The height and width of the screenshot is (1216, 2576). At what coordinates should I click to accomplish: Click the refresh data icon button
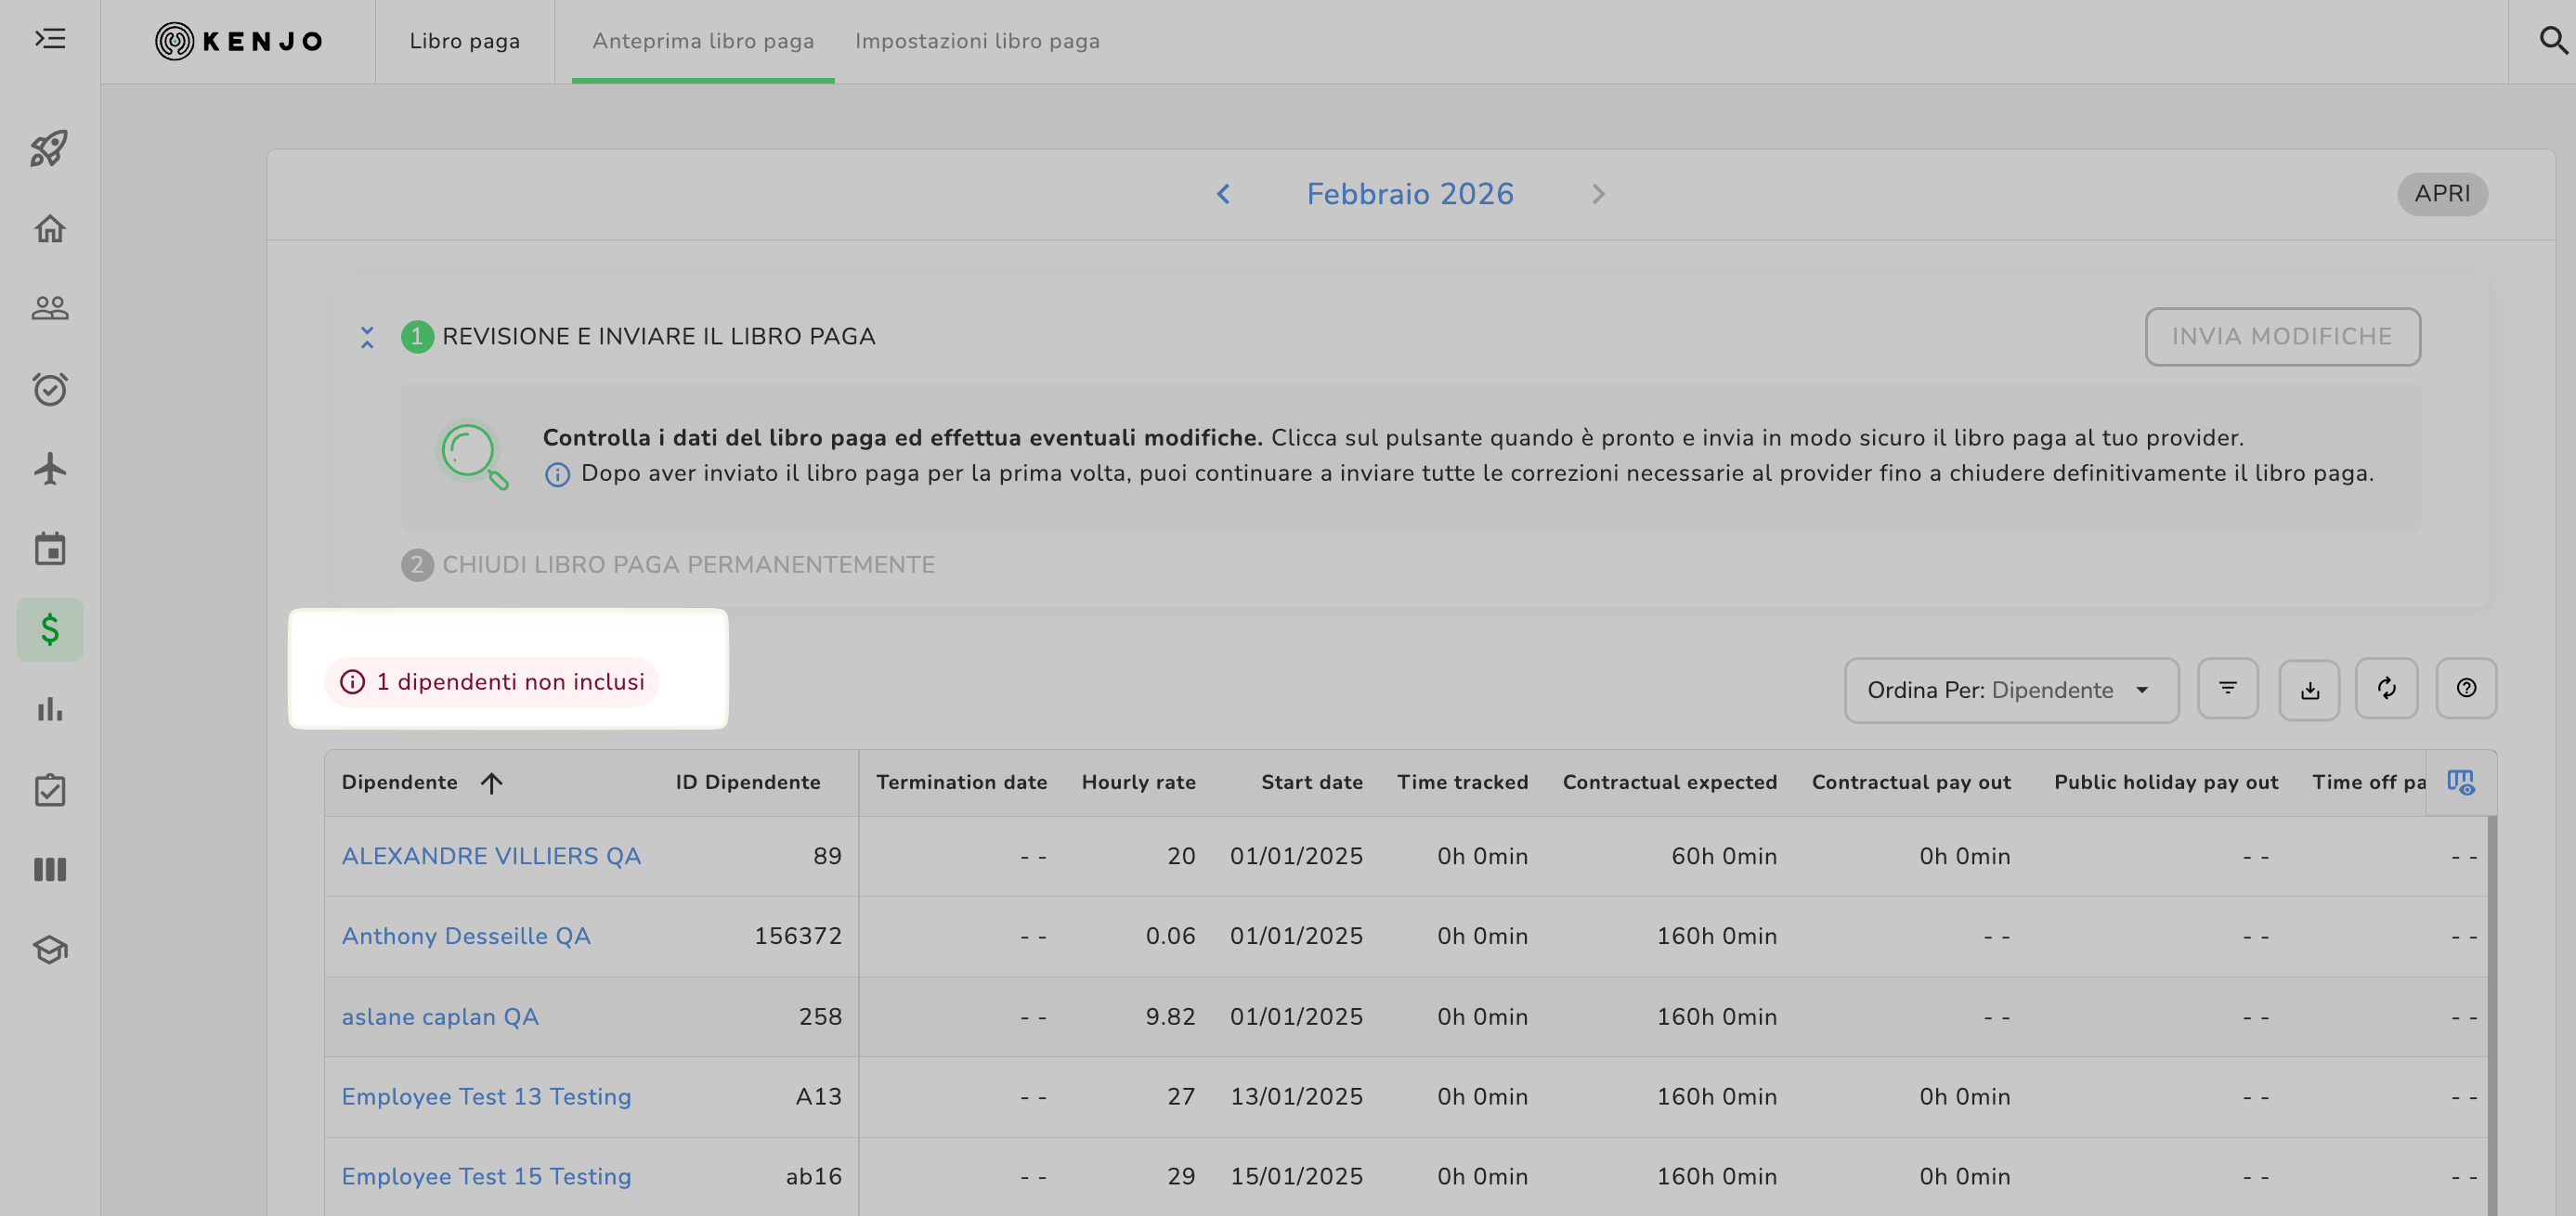point(2386,688)
